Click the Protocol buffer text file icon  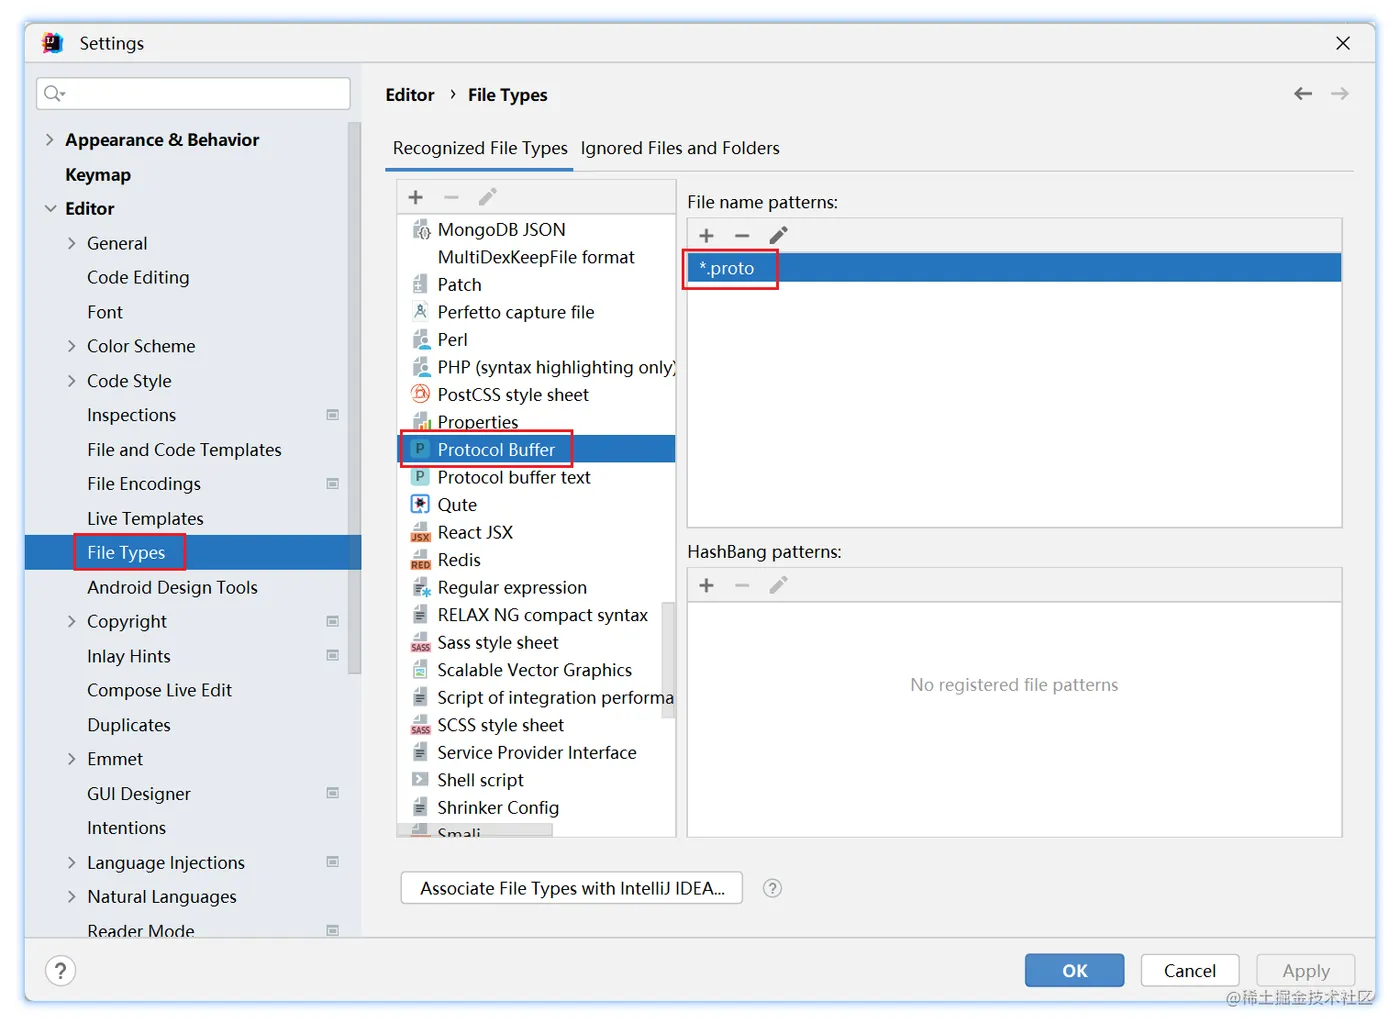pyautogui.click(x=421, y=477)
